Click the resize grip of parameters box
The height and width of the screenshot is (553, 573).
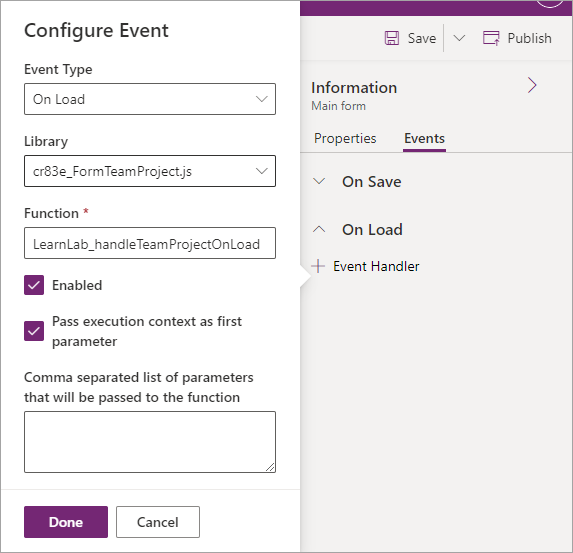(x=270, y=467)
